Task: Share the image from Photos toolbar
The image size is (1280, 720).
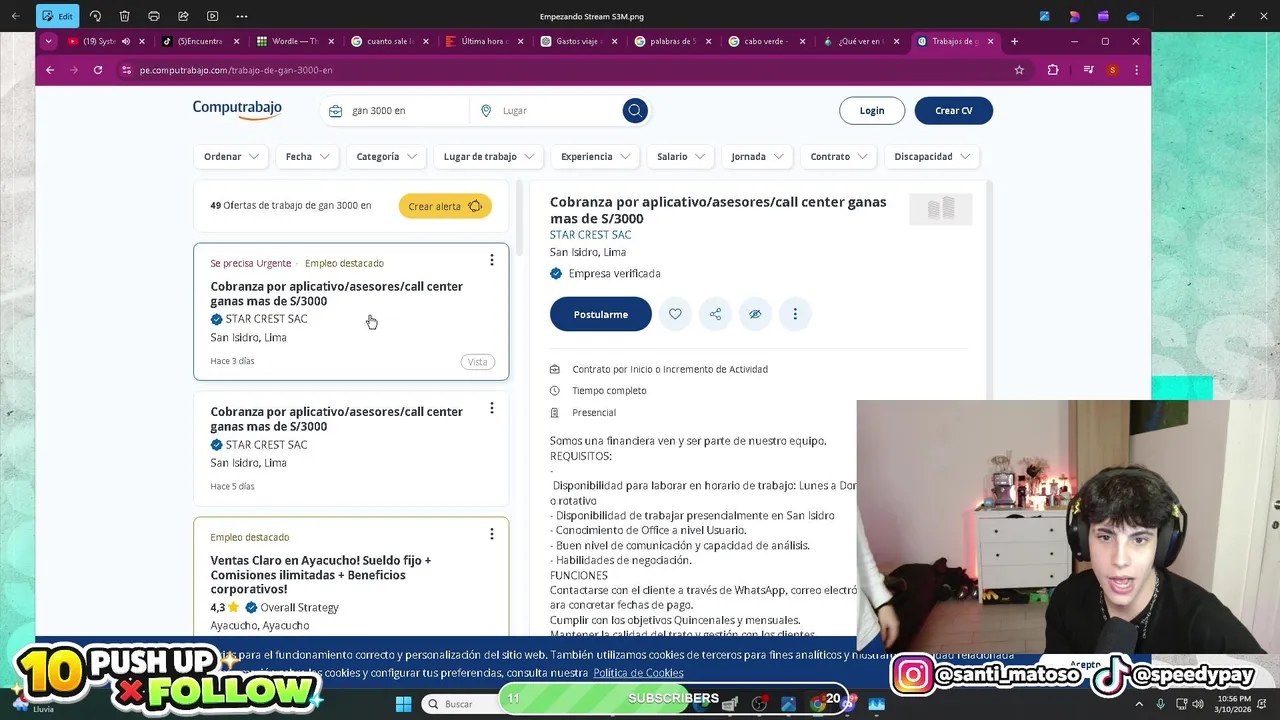Action: 183,16
